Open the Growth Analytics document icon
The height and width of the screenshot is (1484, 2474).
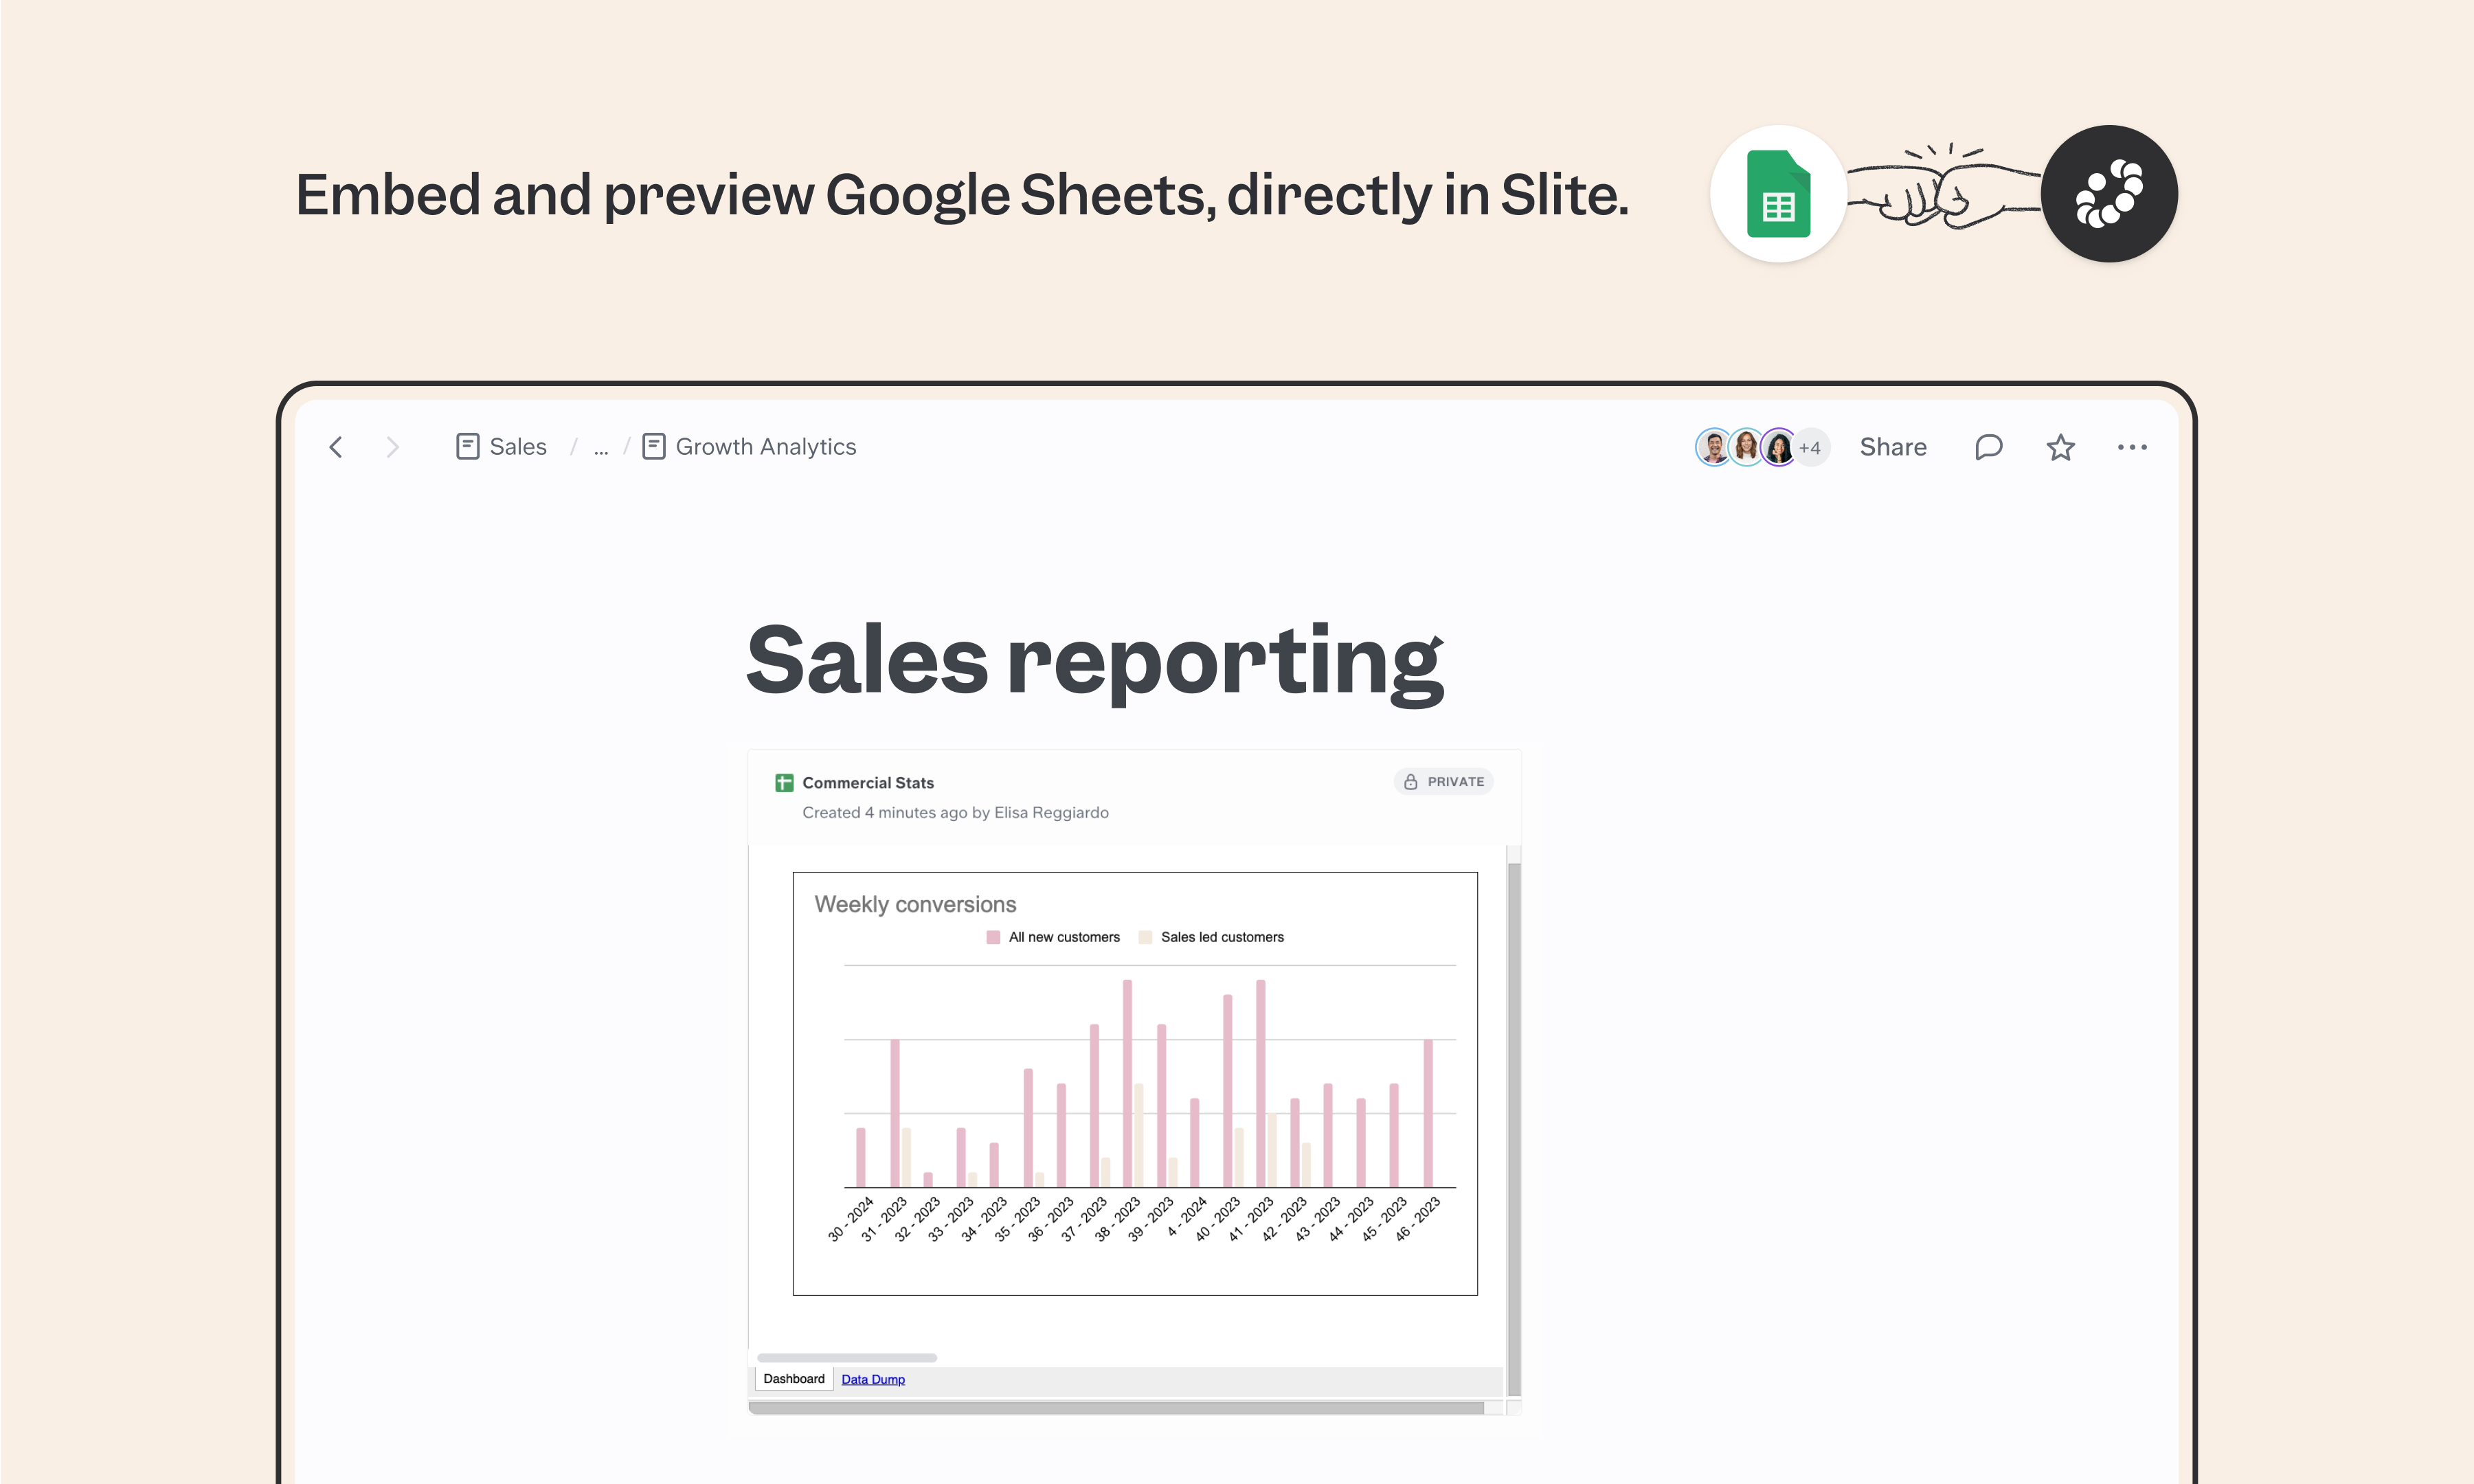(654, 447)
